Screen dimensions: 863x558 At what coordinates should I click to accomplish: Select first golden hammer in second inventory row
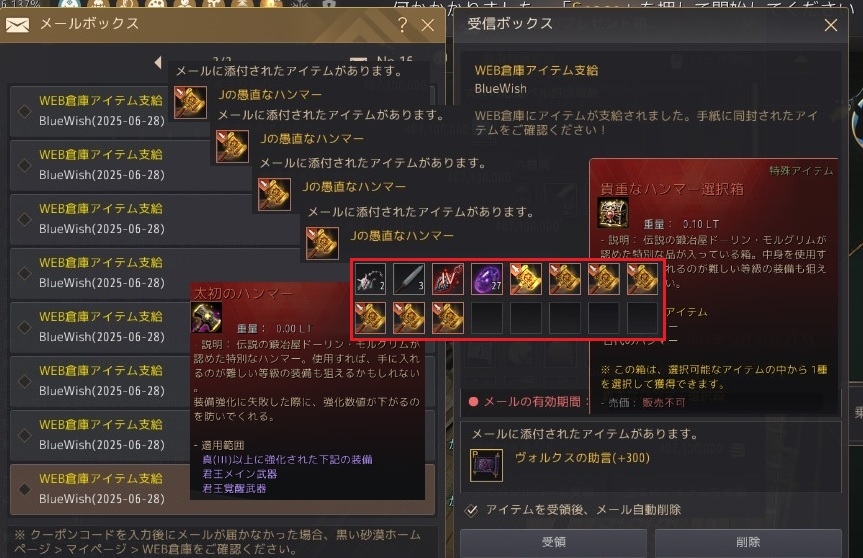pyautogui.click(x=370, y=318)
